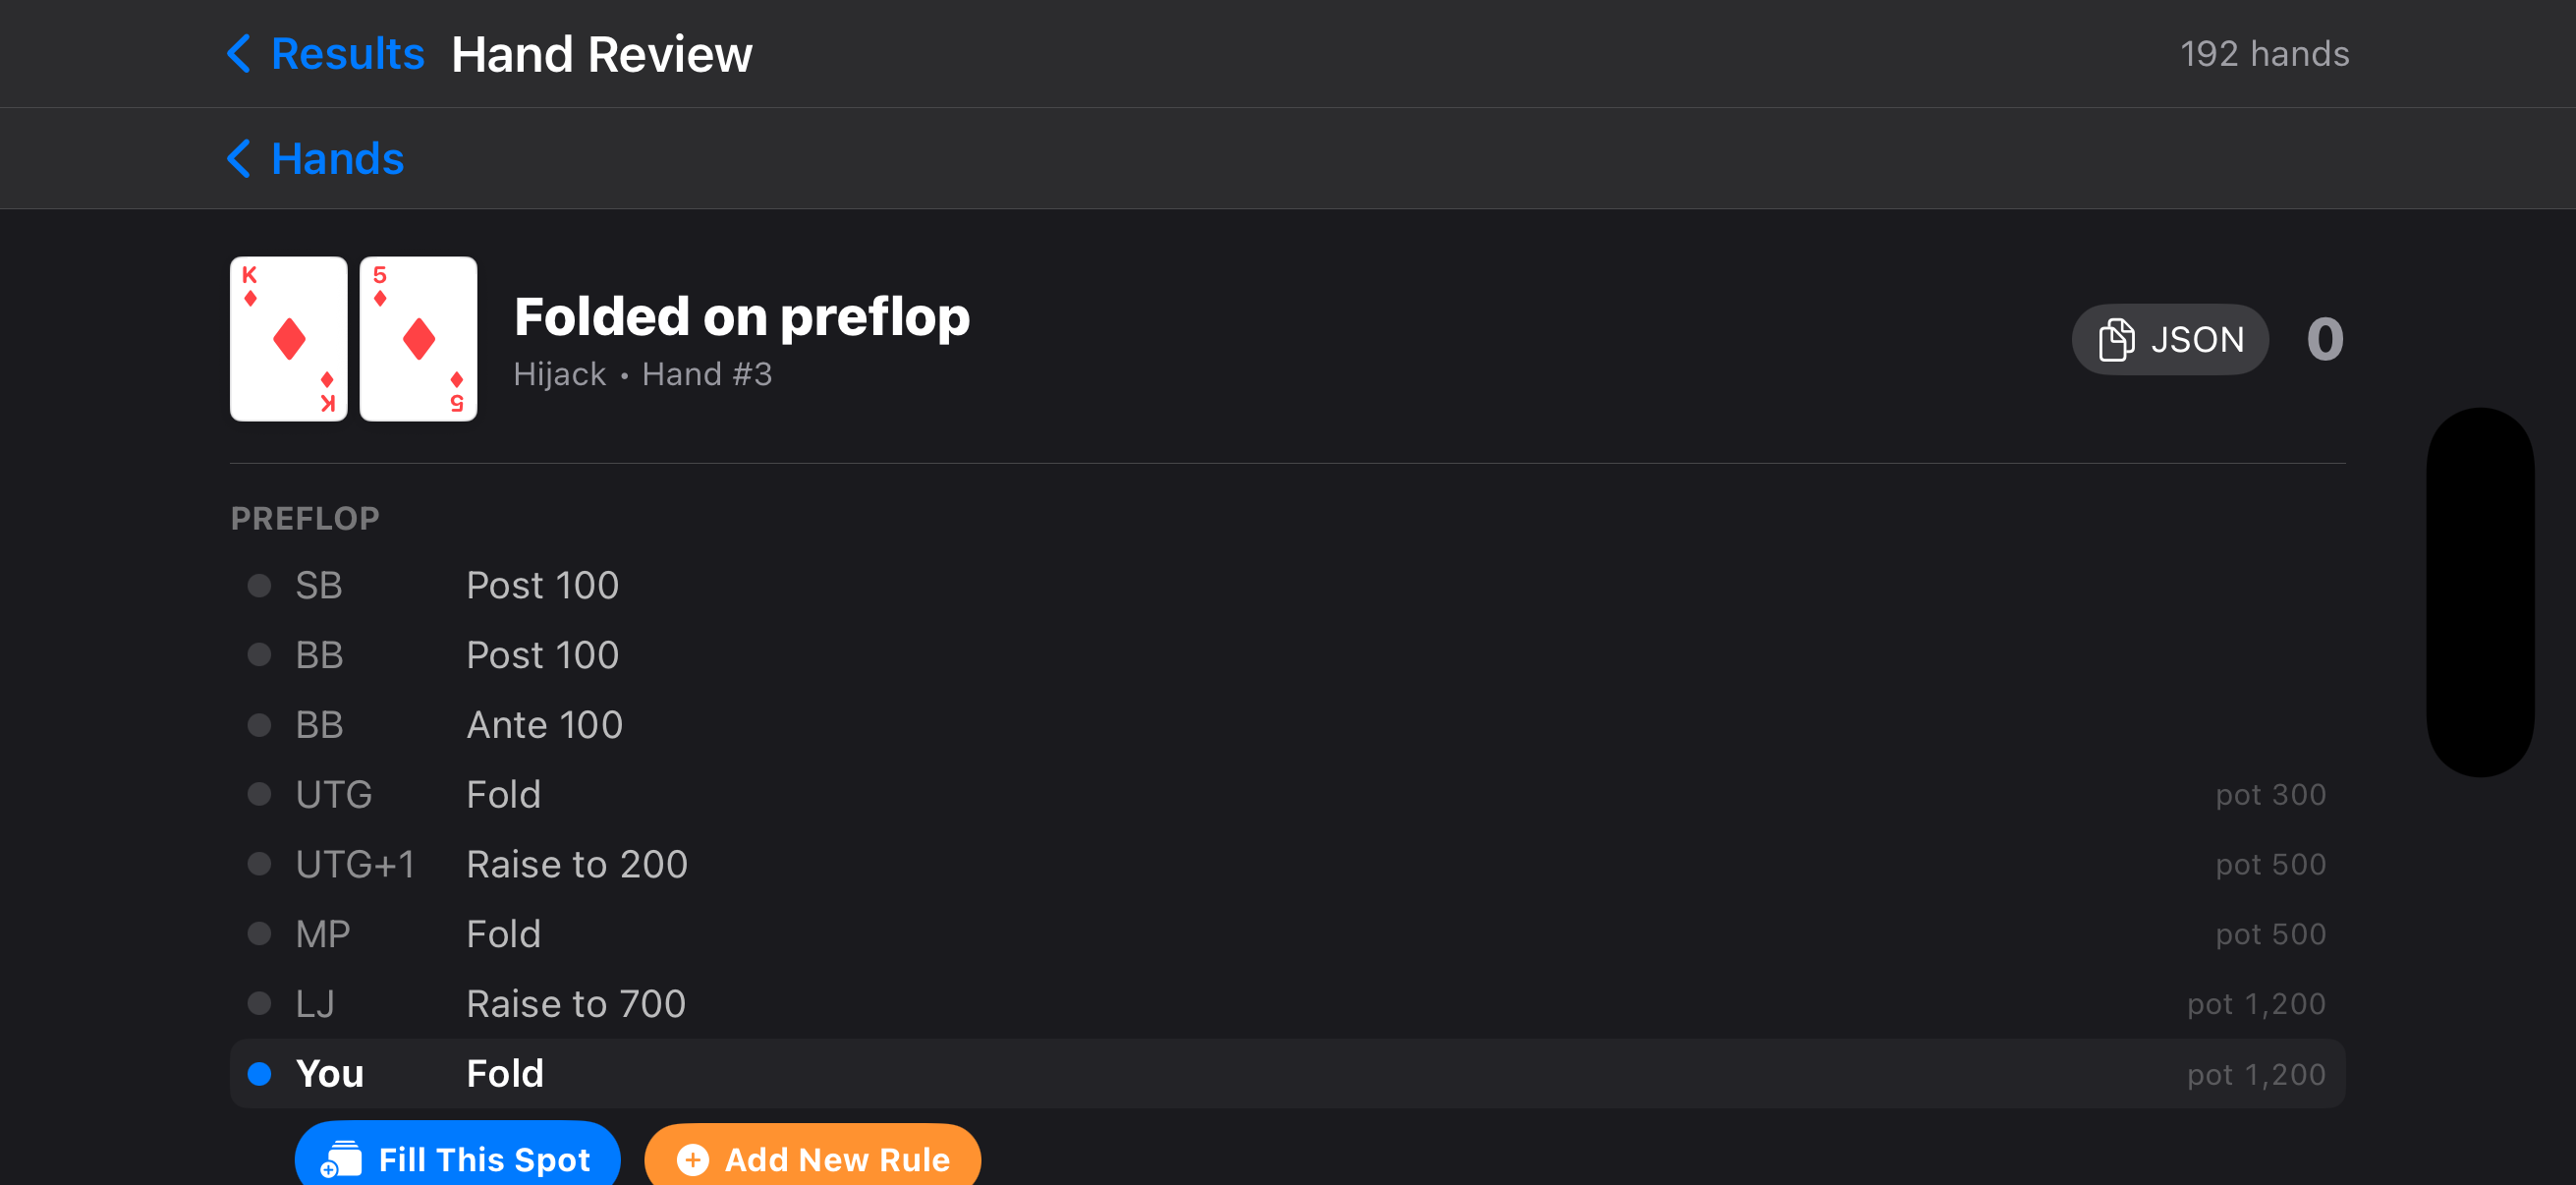Copy hand as JSON

coord(2169,340)
